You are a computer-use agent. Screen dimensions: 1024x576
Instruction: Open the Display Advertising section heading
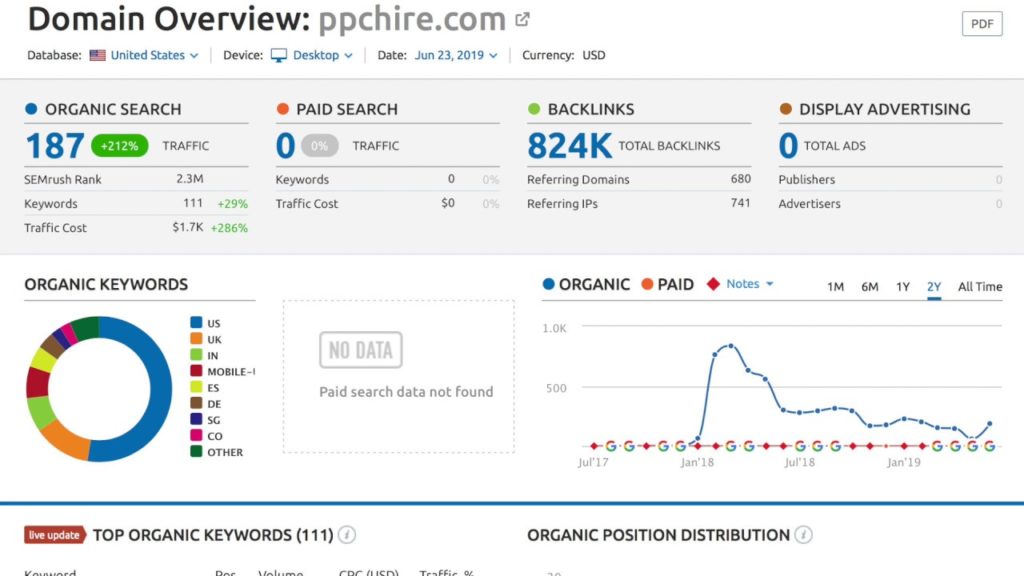click(884, 109)
